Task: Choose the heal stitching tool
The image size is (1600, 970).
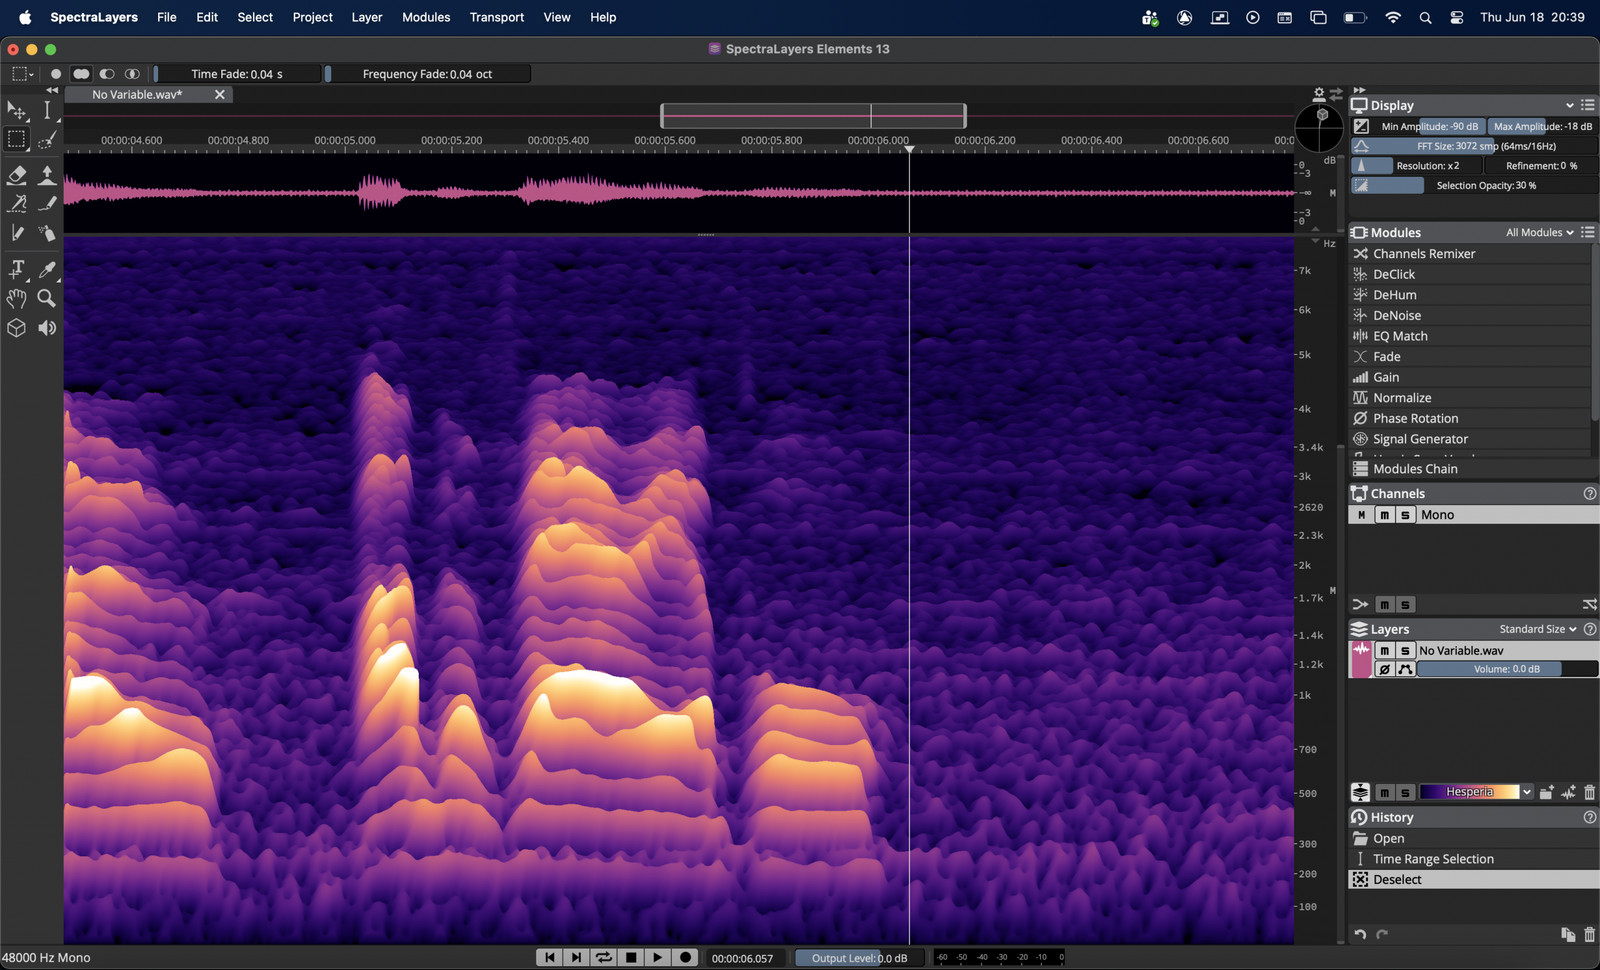Action: (16, 203)
